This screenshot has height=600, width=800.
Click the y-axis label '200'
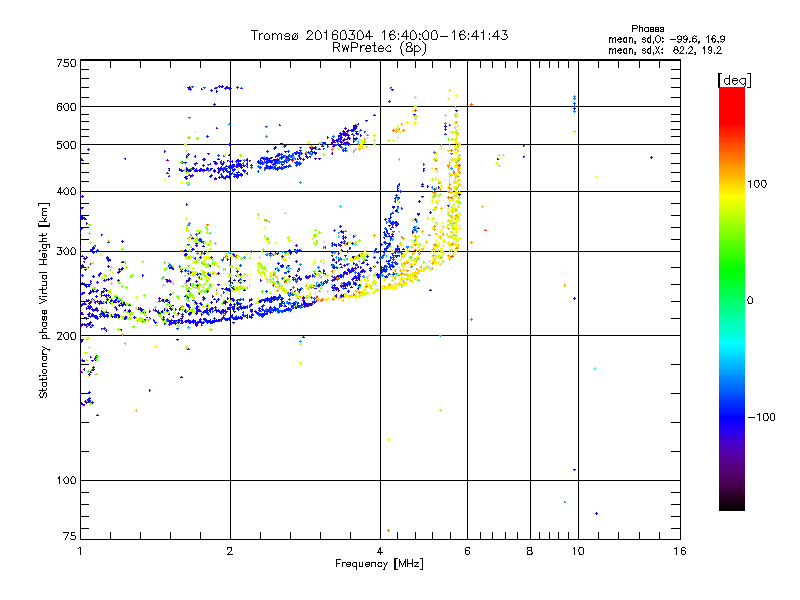pos(66,336)
